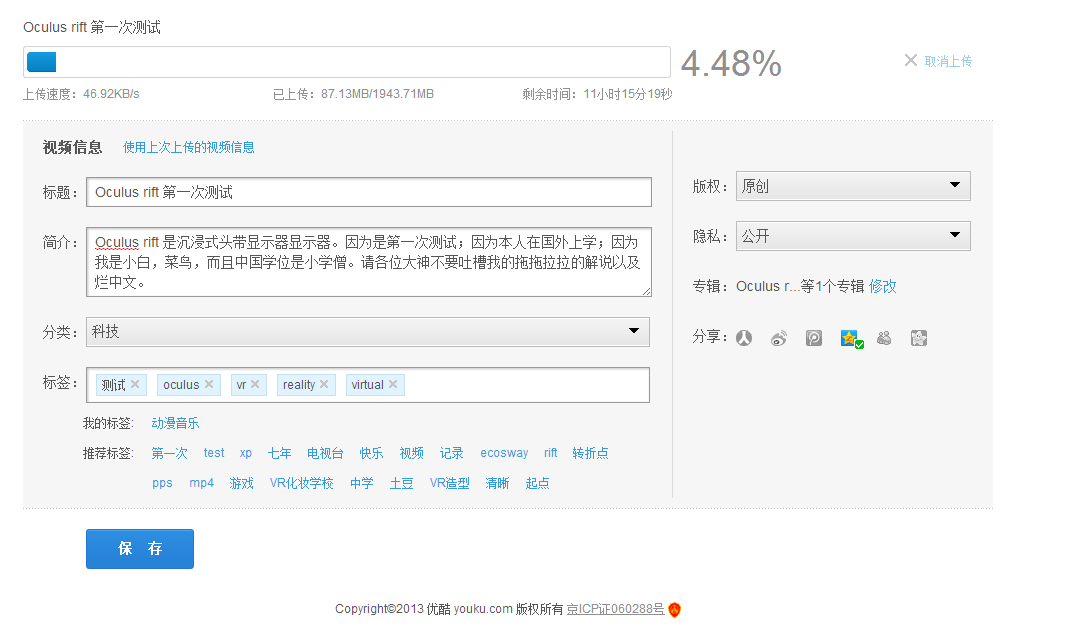Click the X icon beside 取消上传
Screen dimensions: 1082x634
[911, 61]
